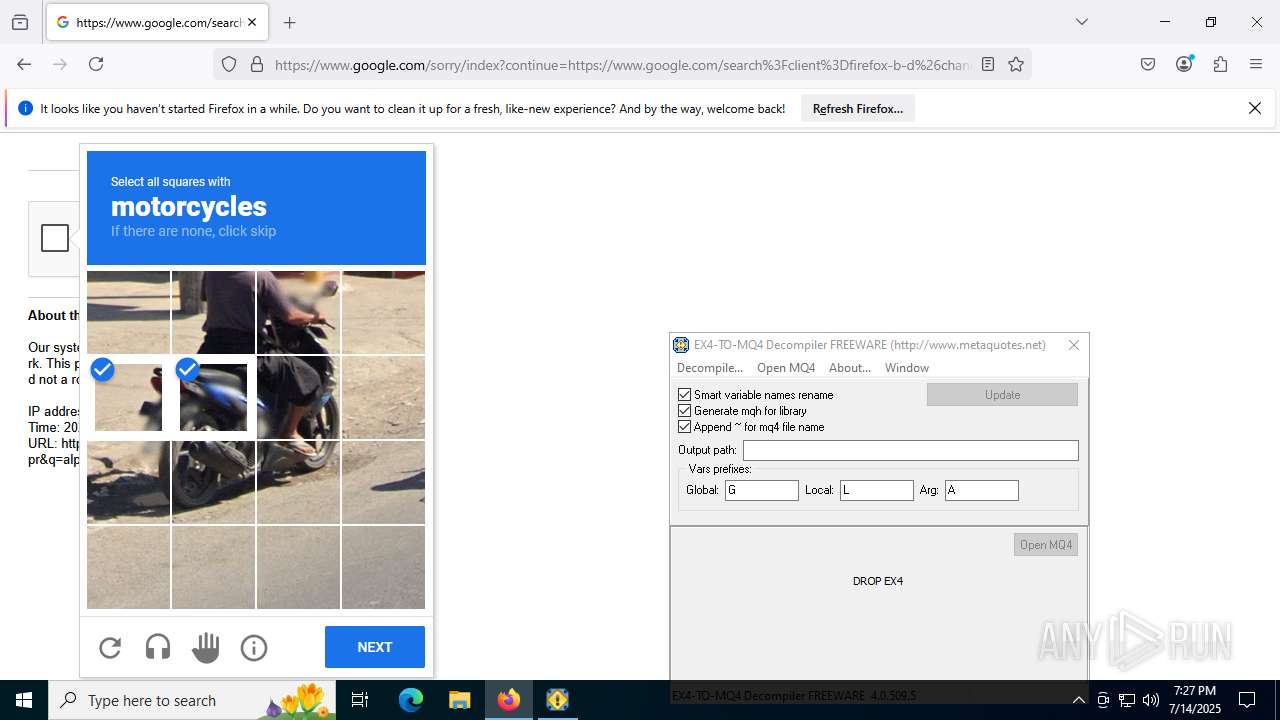Image resolution: width=1280 pixels, height=720 pixels.
Task: Click the tracking protection shield icon
Action: click(x=229, y=65)
